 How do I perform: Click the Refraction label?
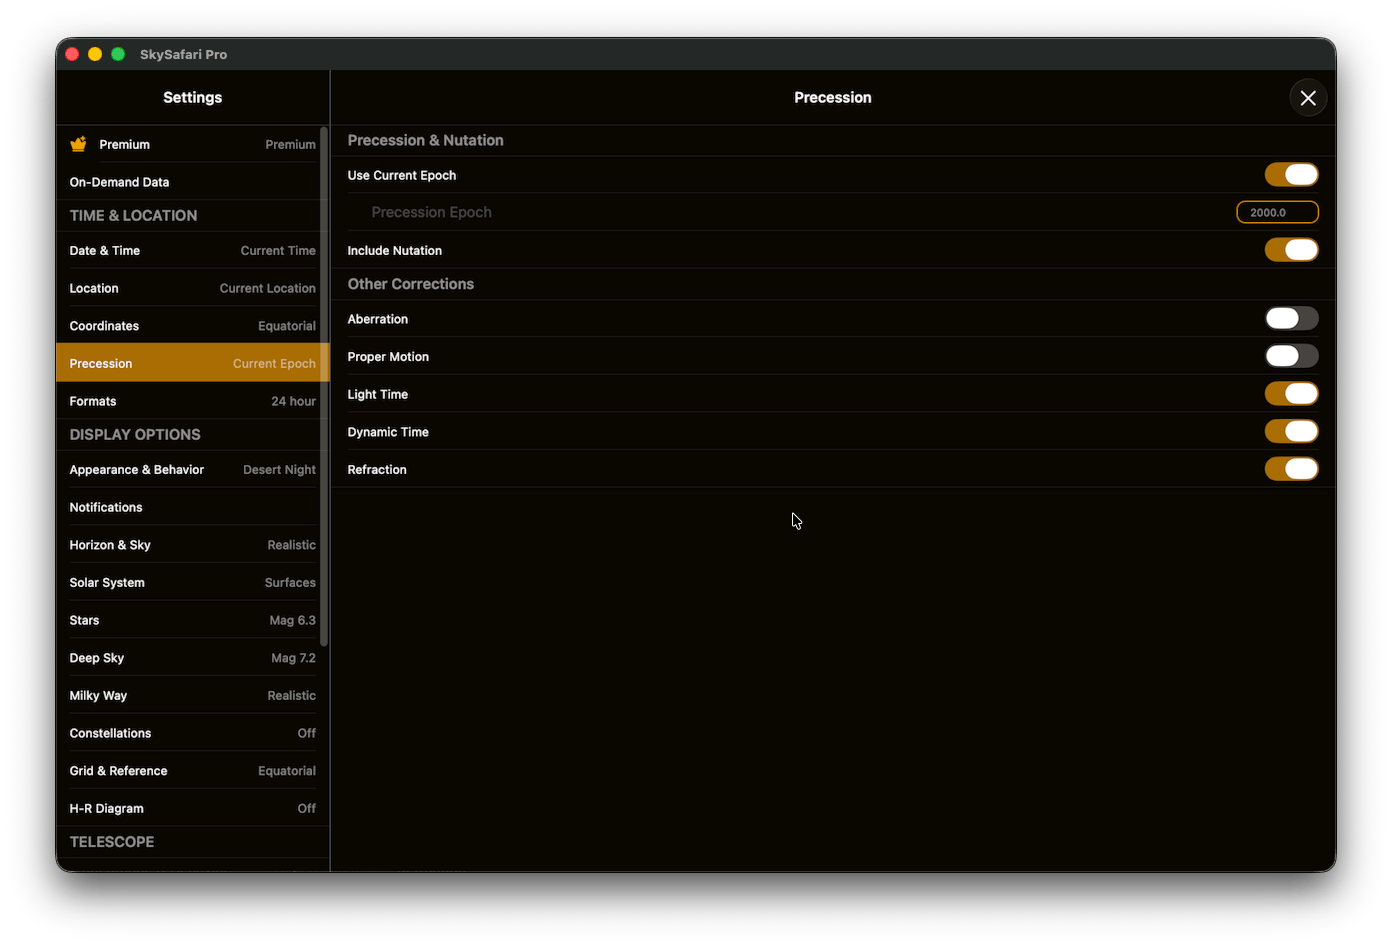pos(377,470)
